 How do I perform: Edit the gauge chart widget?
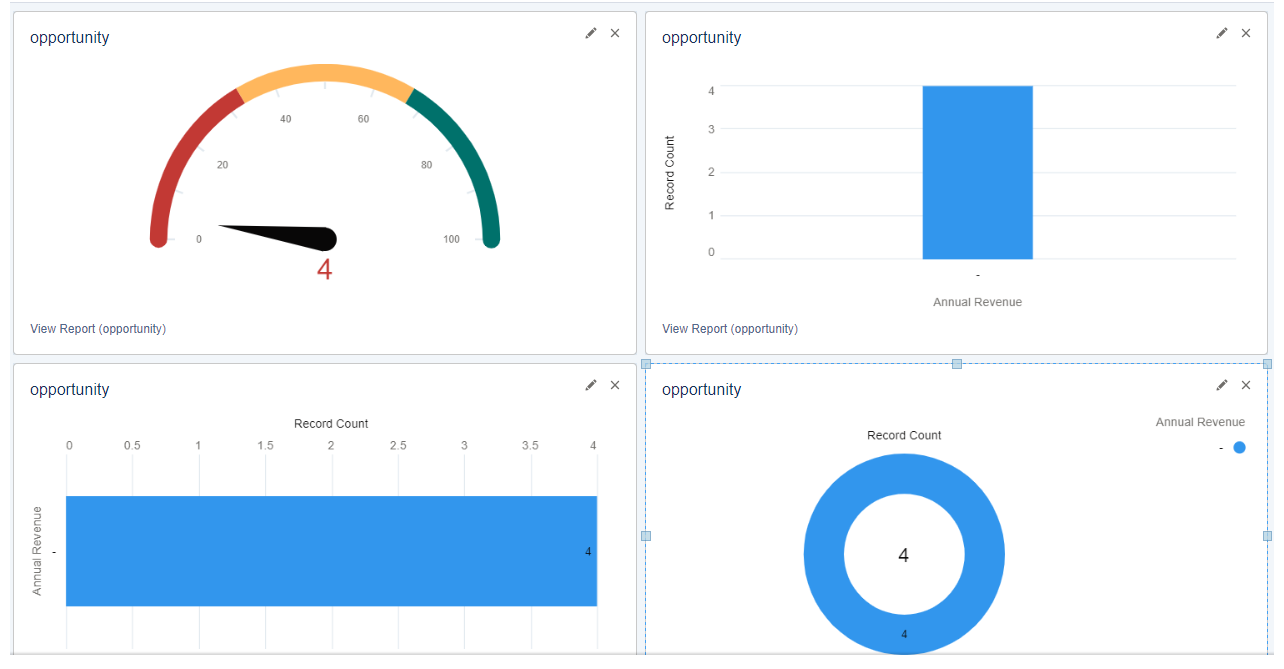[591, 33]
